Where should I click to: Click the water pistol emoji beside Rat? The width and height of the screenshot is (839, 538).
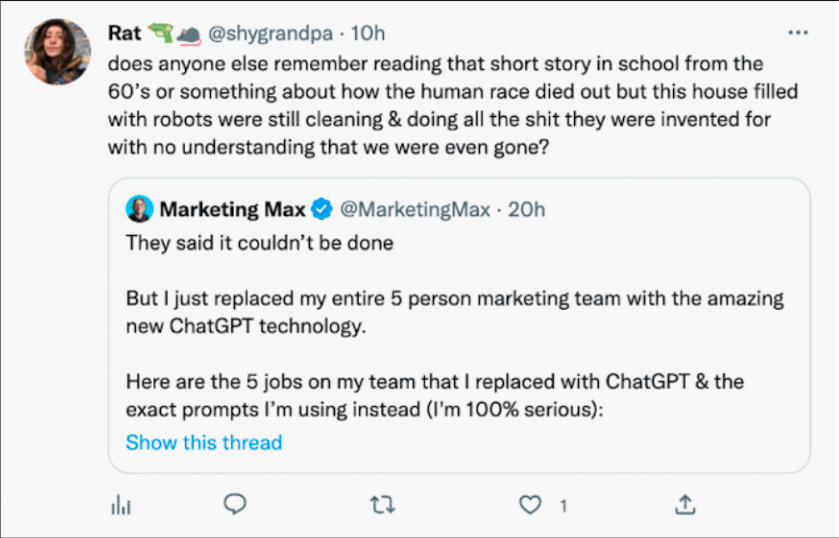160,33
